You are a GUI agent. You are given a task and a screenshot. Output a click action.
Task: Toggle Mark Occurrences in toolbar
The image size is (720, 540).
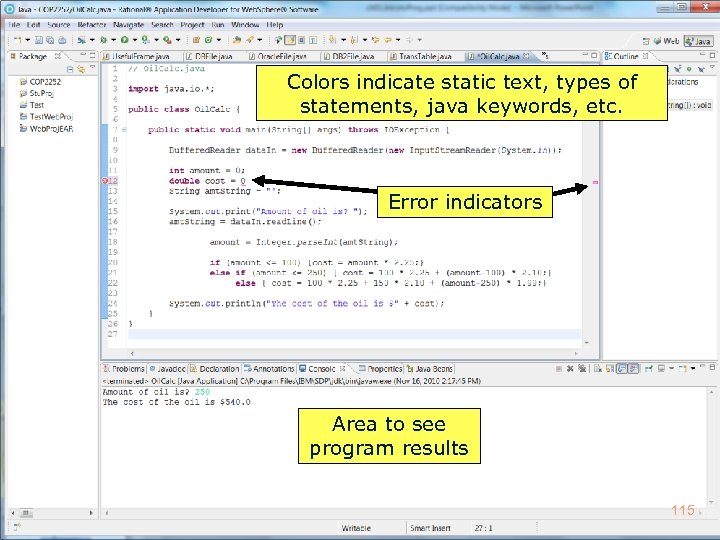click(x=290, y=40)
